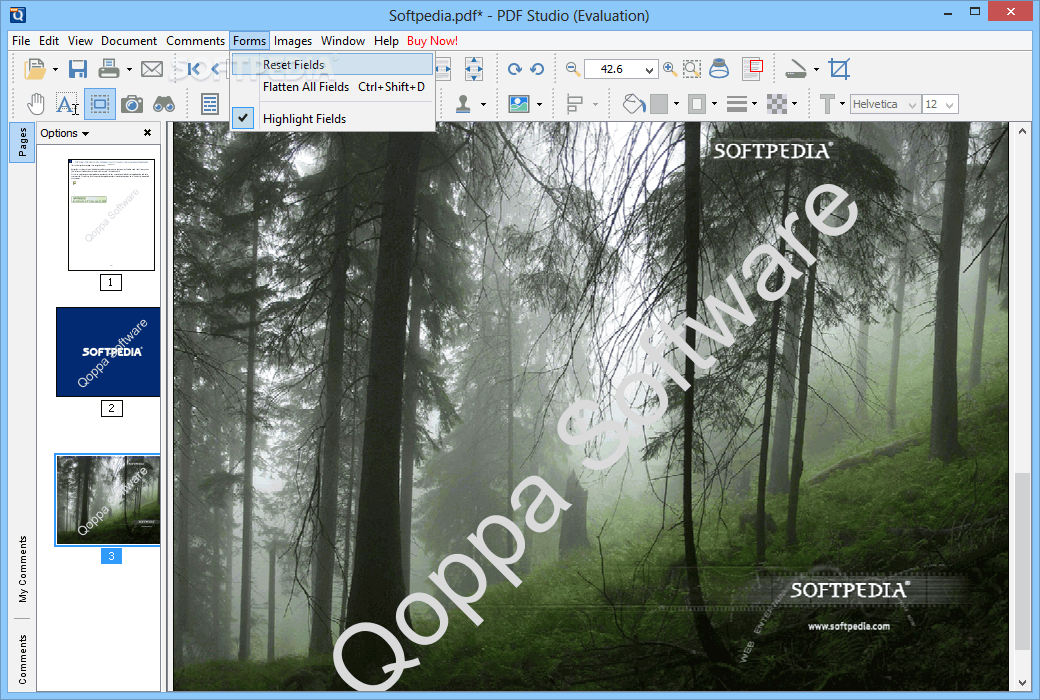Image resolution: width=1040 pixels, height=700 pixels.
Task: Email the document via the envelope icon
Action: 152,69
